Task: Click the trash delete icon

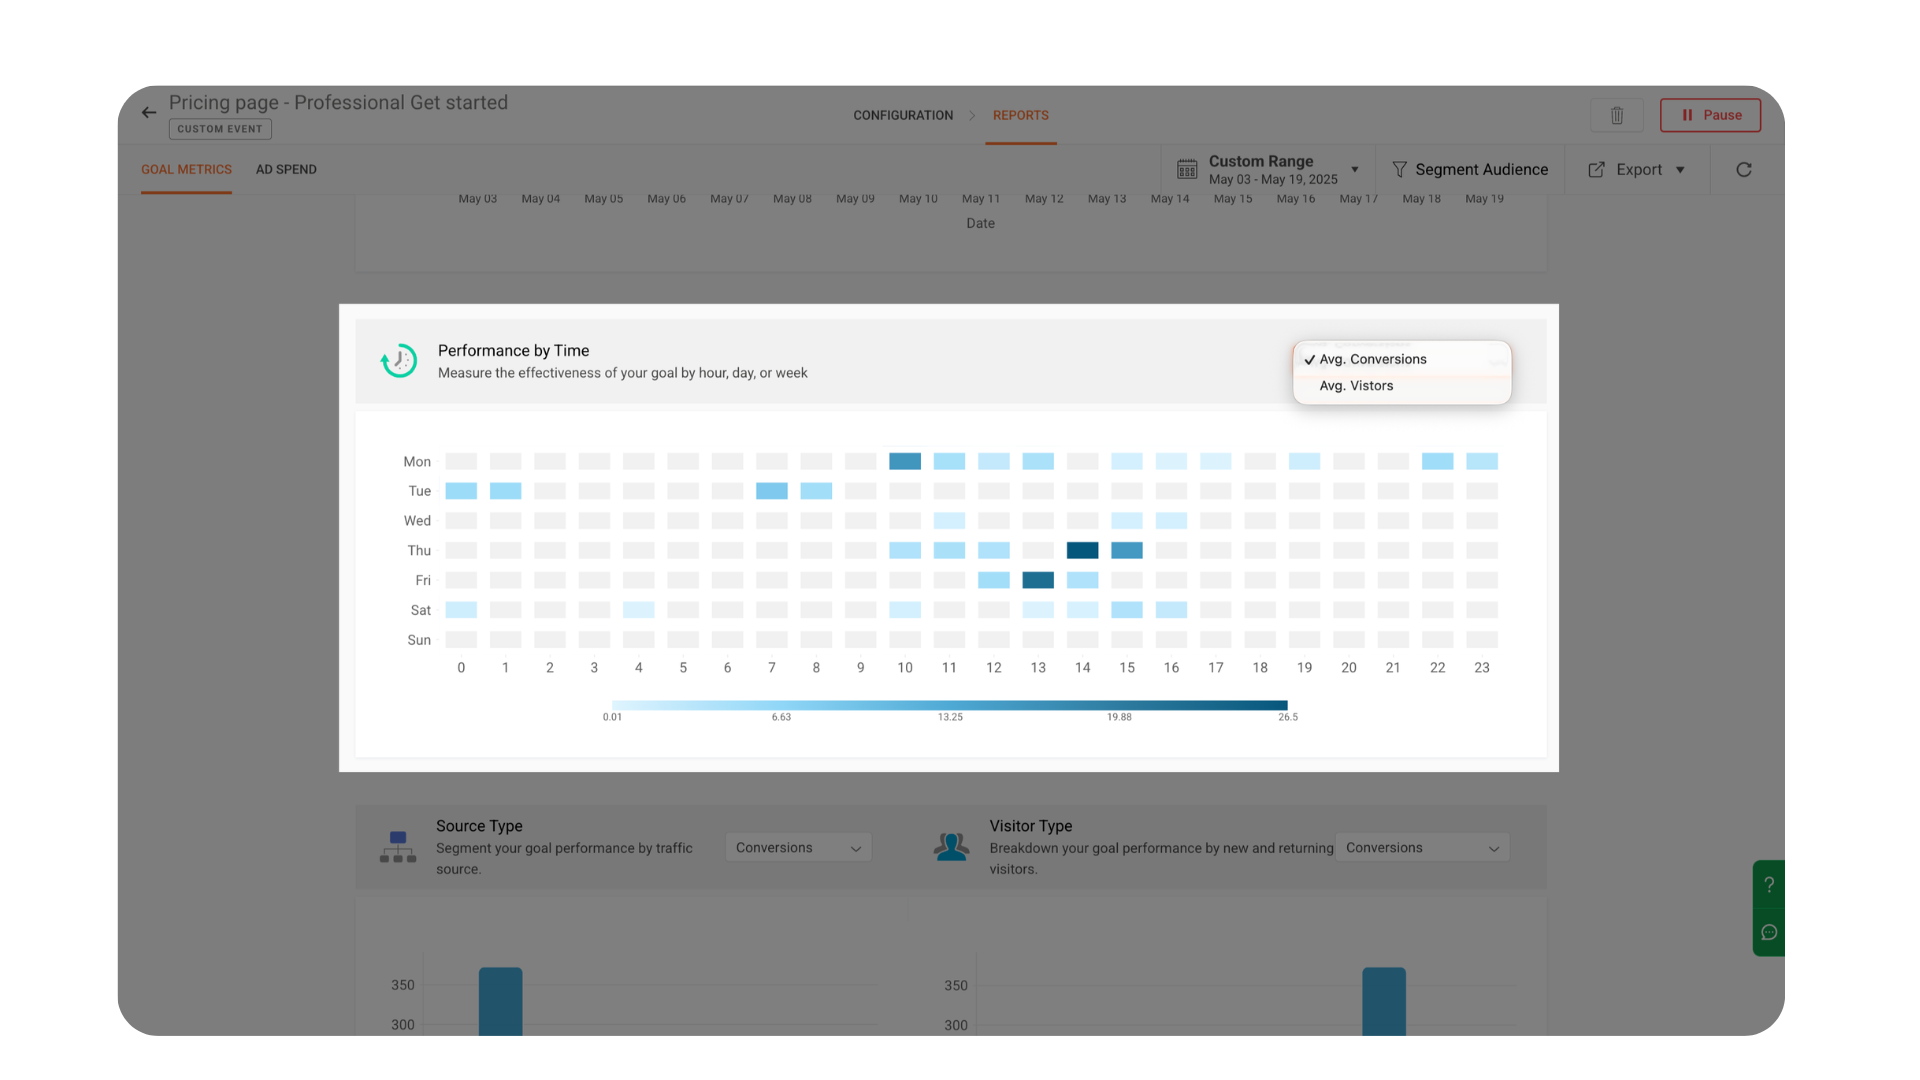Action: [x=1616, y=115]
